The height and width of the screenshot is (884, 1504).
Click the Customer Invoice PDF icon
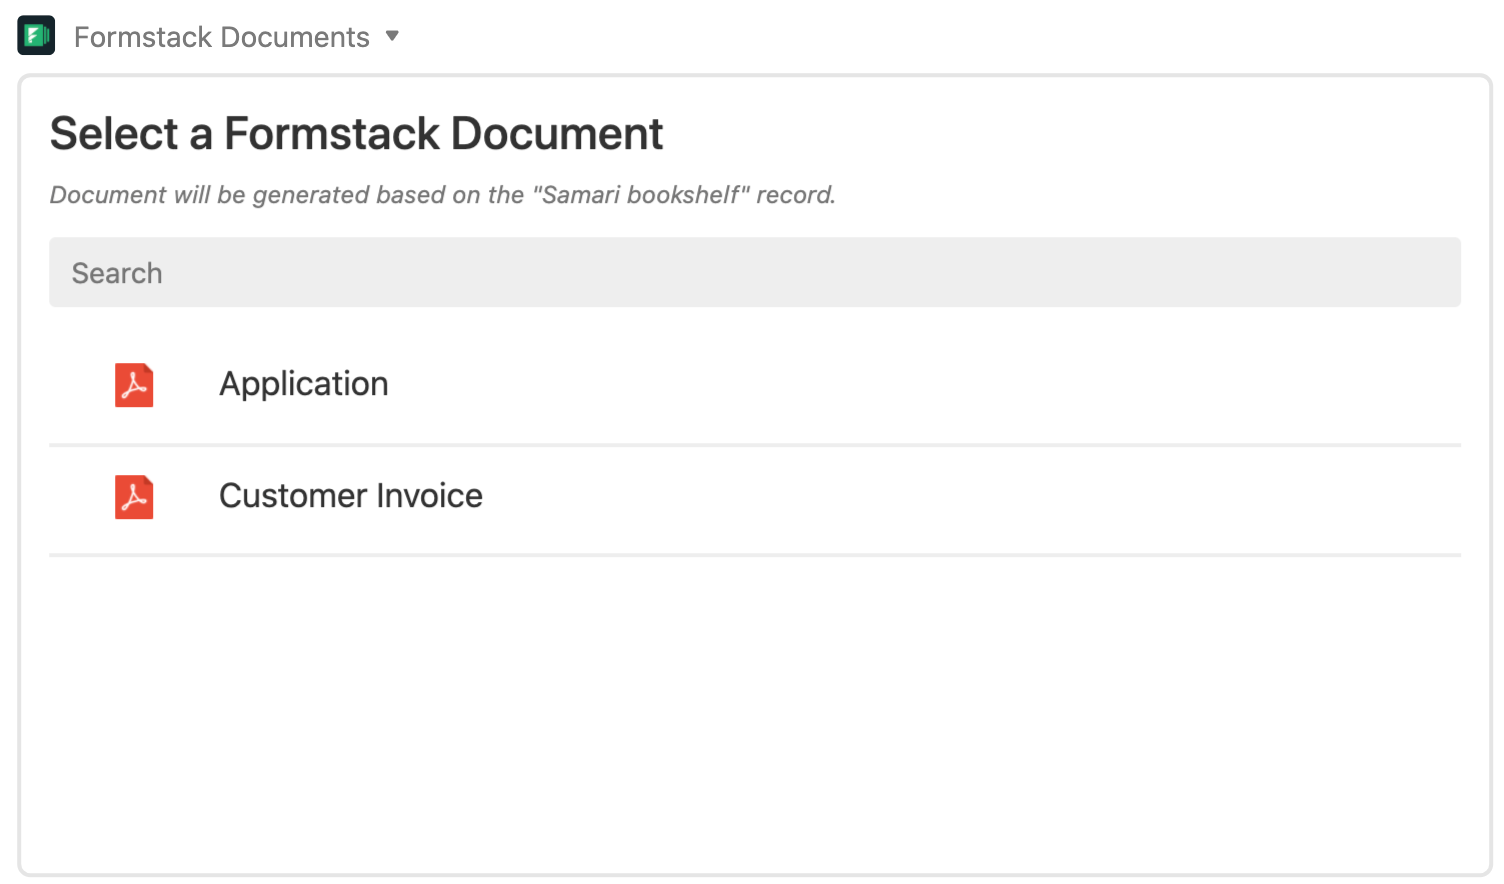pos(134,497)
